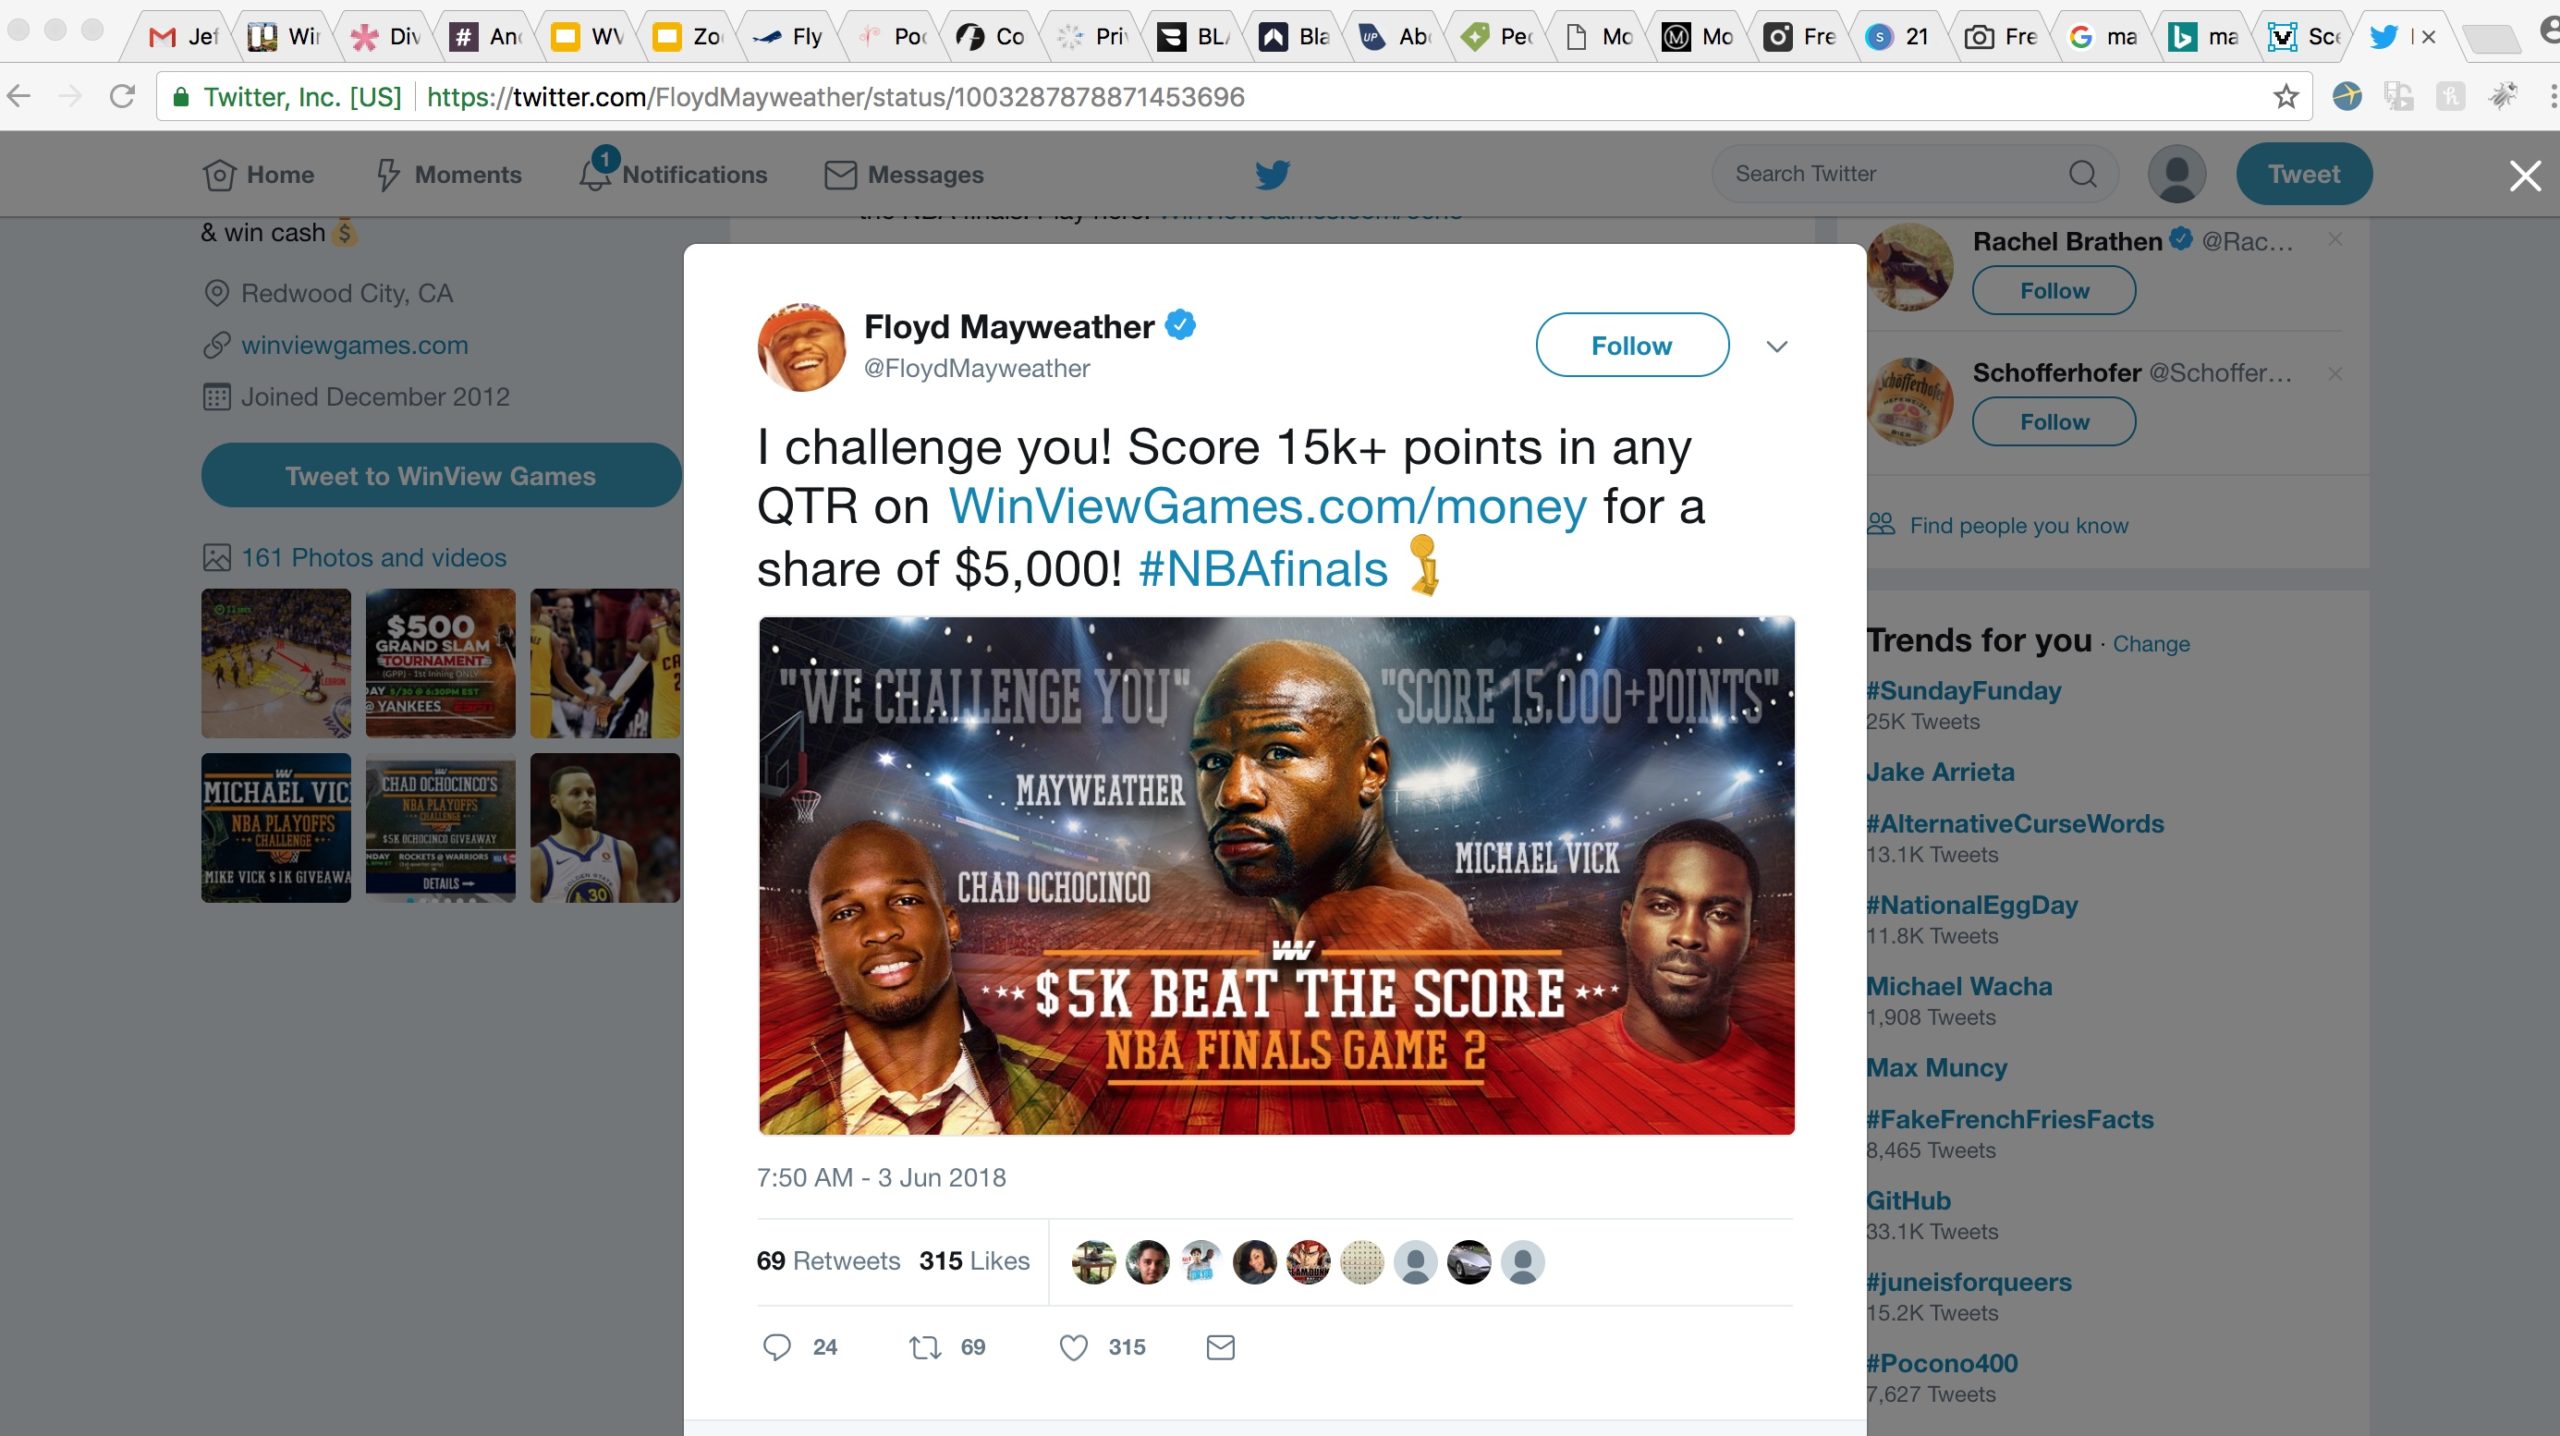Image resolution: width=2560 pixels, height=1436 pixels.
Task: Go to Moments
Action: [x=449, y=174]
